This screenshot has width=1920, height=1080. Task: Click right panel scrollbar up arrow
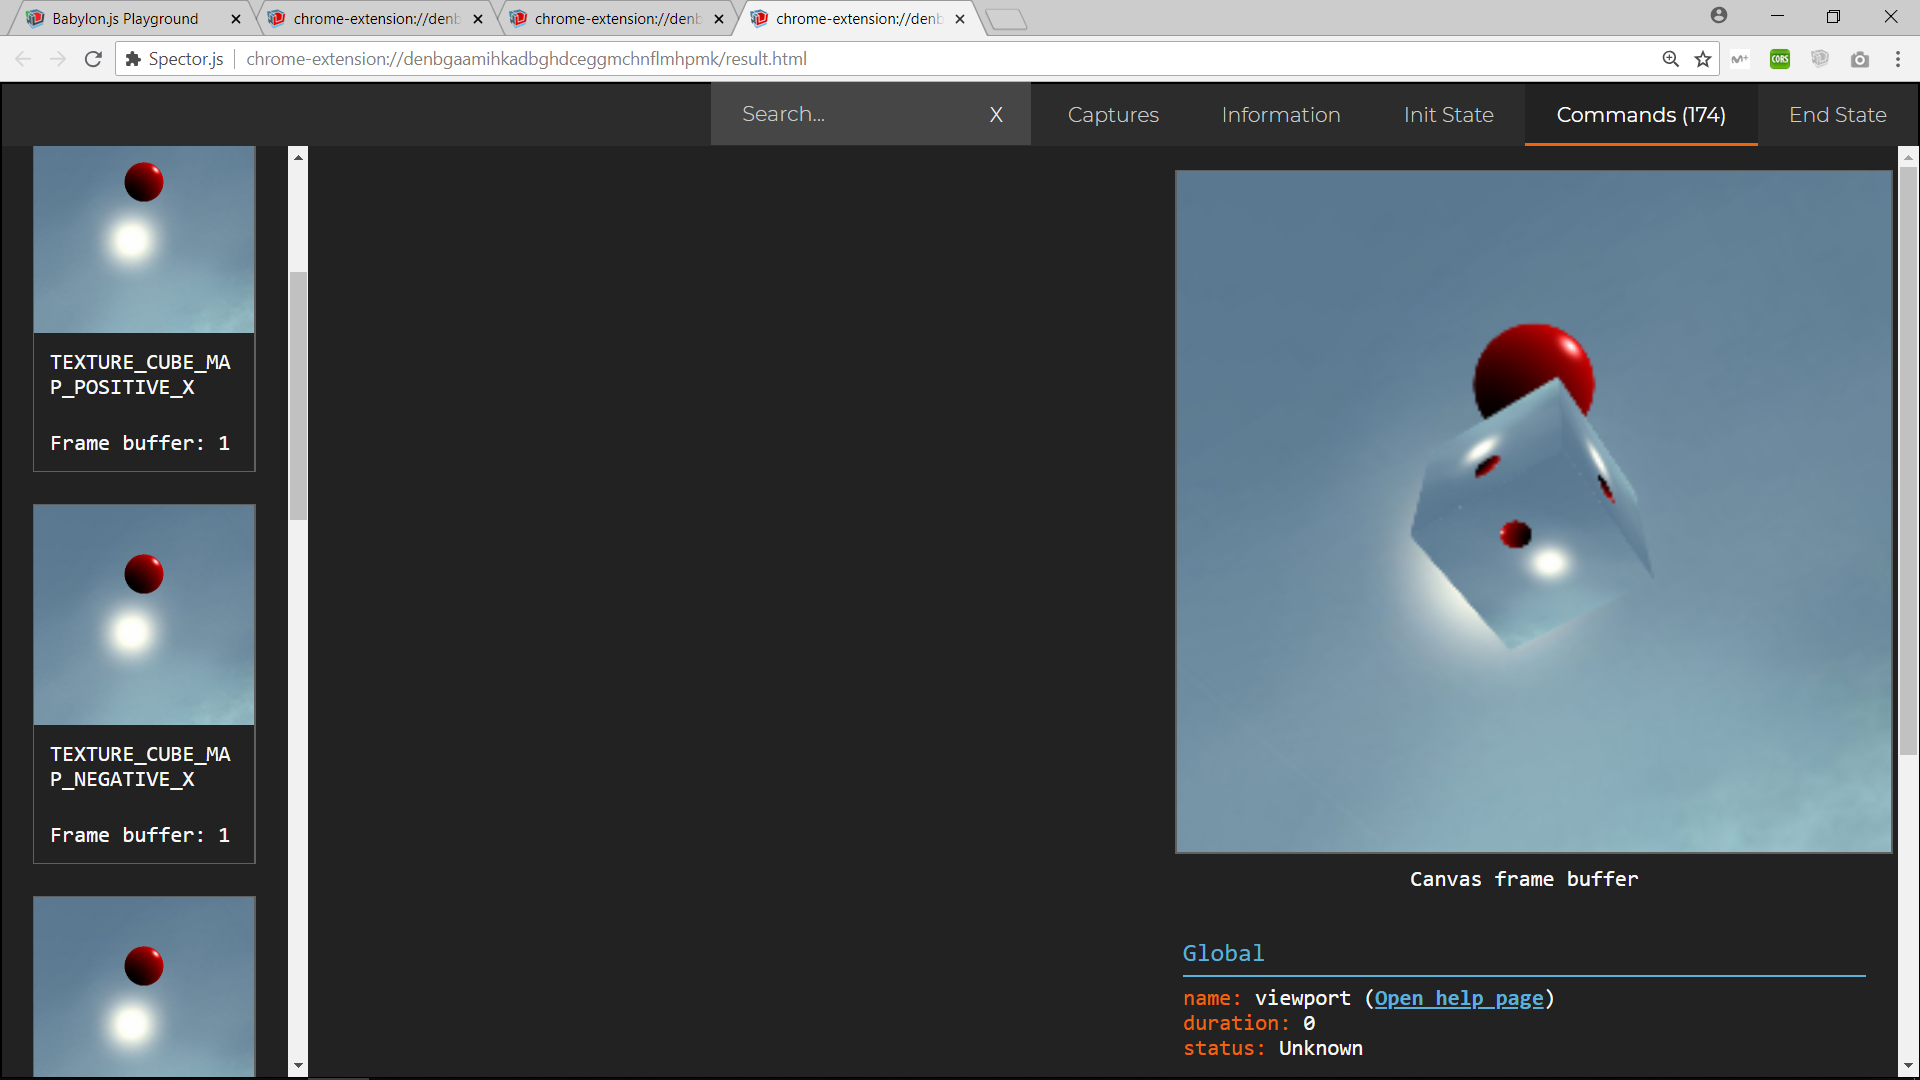(1908, 156)
